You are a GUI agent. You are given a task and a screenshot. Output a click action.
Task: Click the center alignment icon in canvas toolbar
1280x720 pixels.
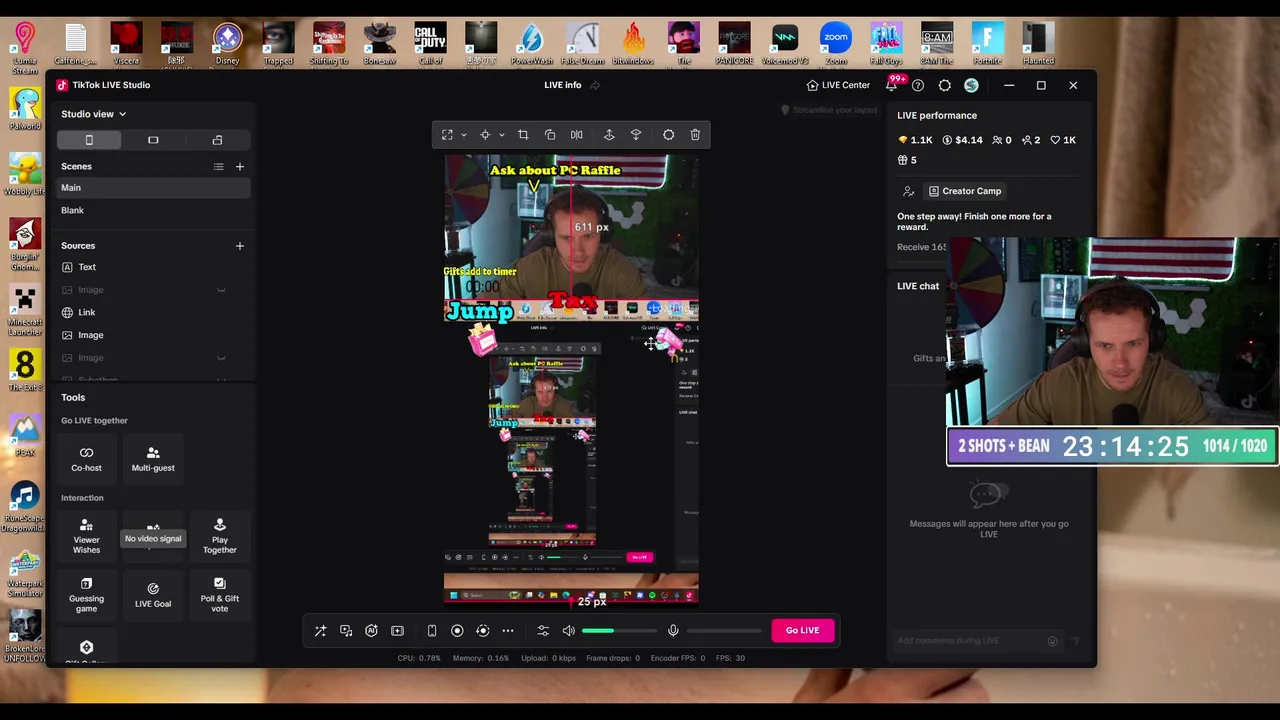pos(485,135)
